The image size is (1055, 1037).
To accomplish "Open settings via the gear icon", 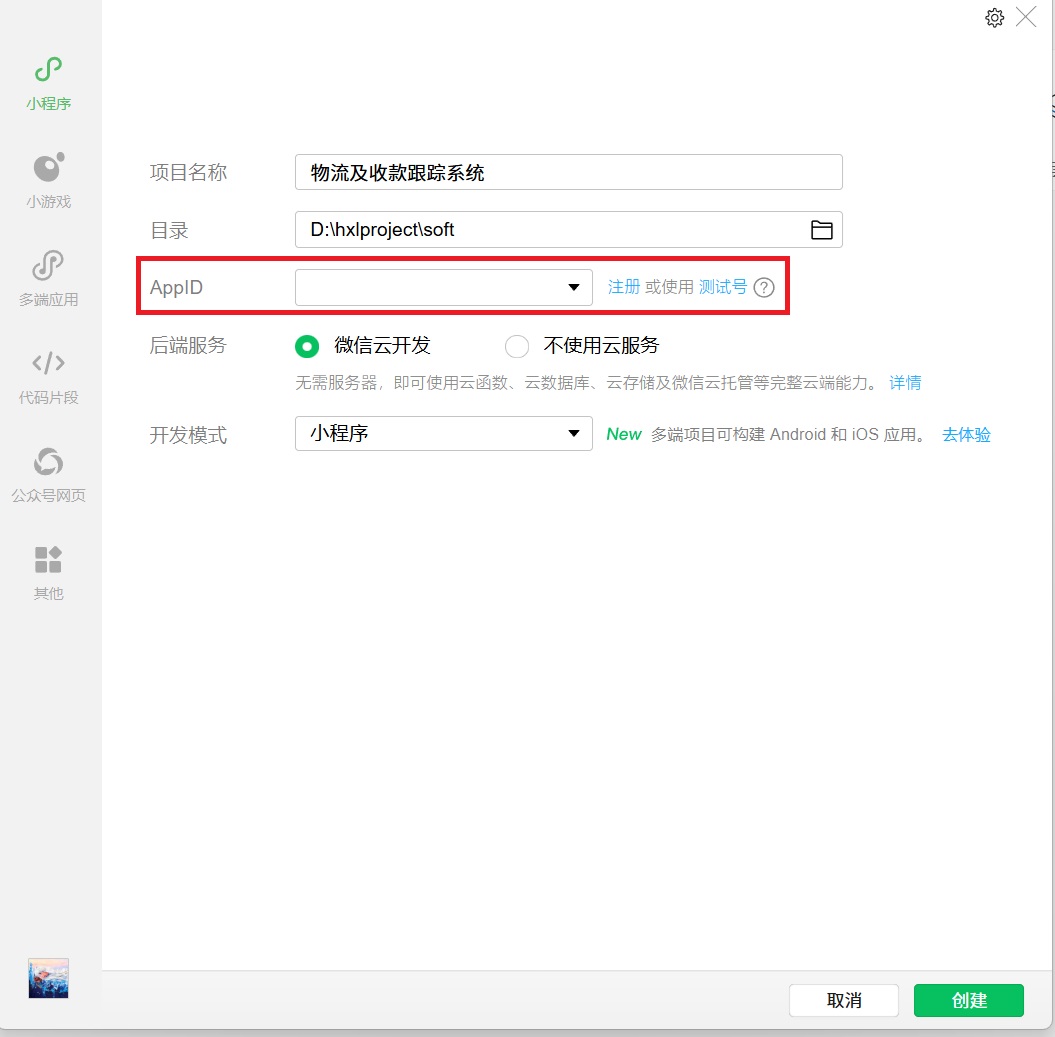I will coord(994,17).
